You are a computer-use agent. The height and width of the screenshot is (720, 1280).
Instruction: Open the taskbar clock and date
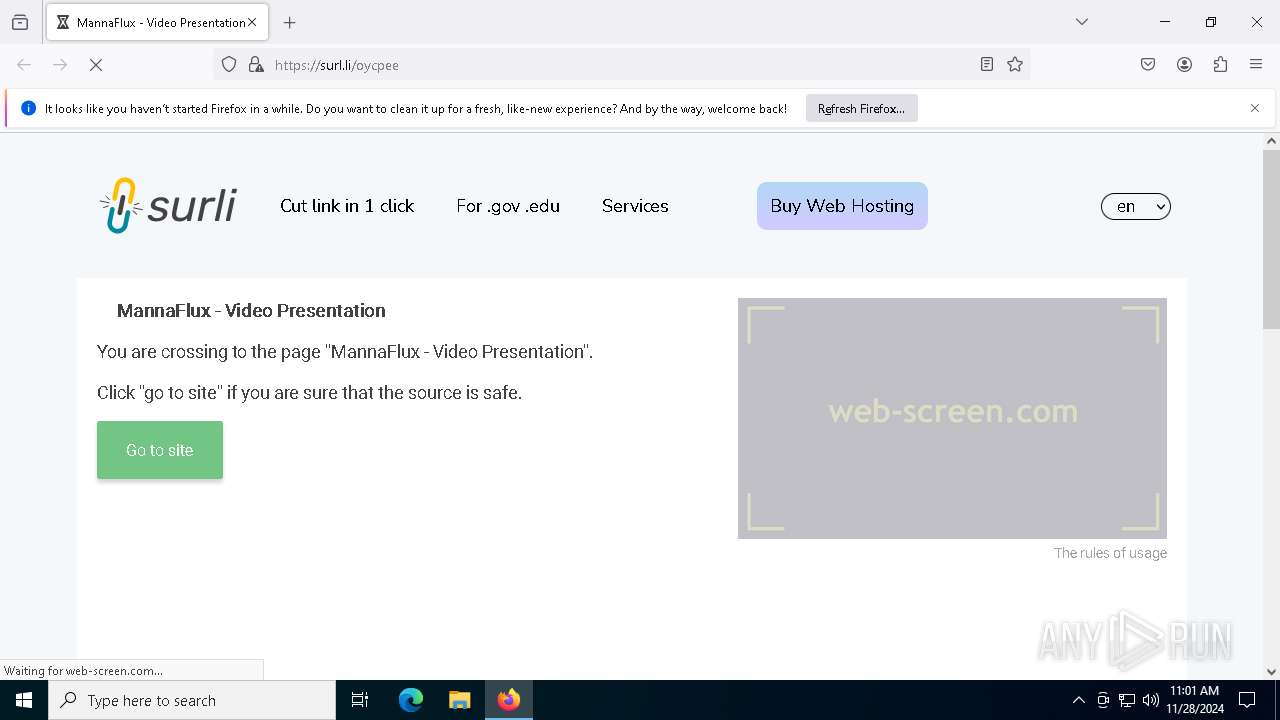click(1195, 700)
